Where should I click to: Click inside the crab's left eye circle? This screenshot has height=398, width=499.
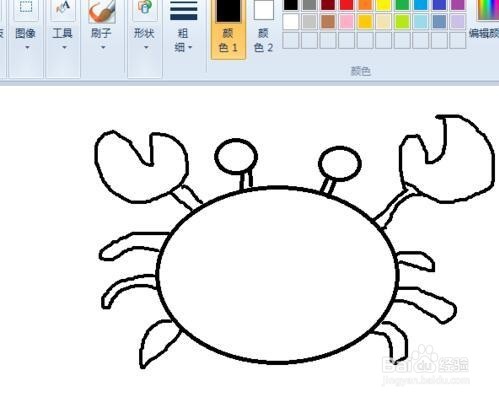[x=236, y=157]
